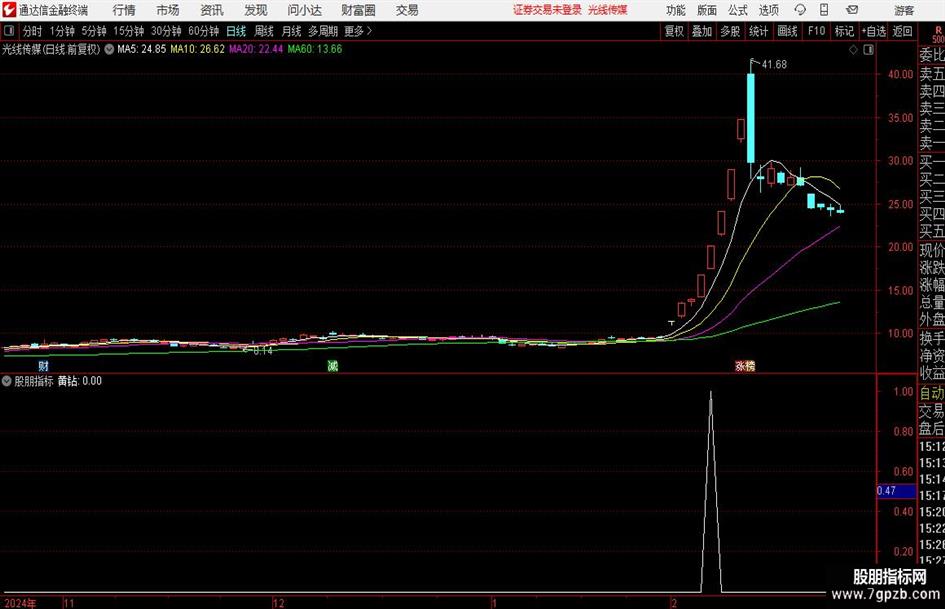Click the MA10: 26.62 value

198,49
